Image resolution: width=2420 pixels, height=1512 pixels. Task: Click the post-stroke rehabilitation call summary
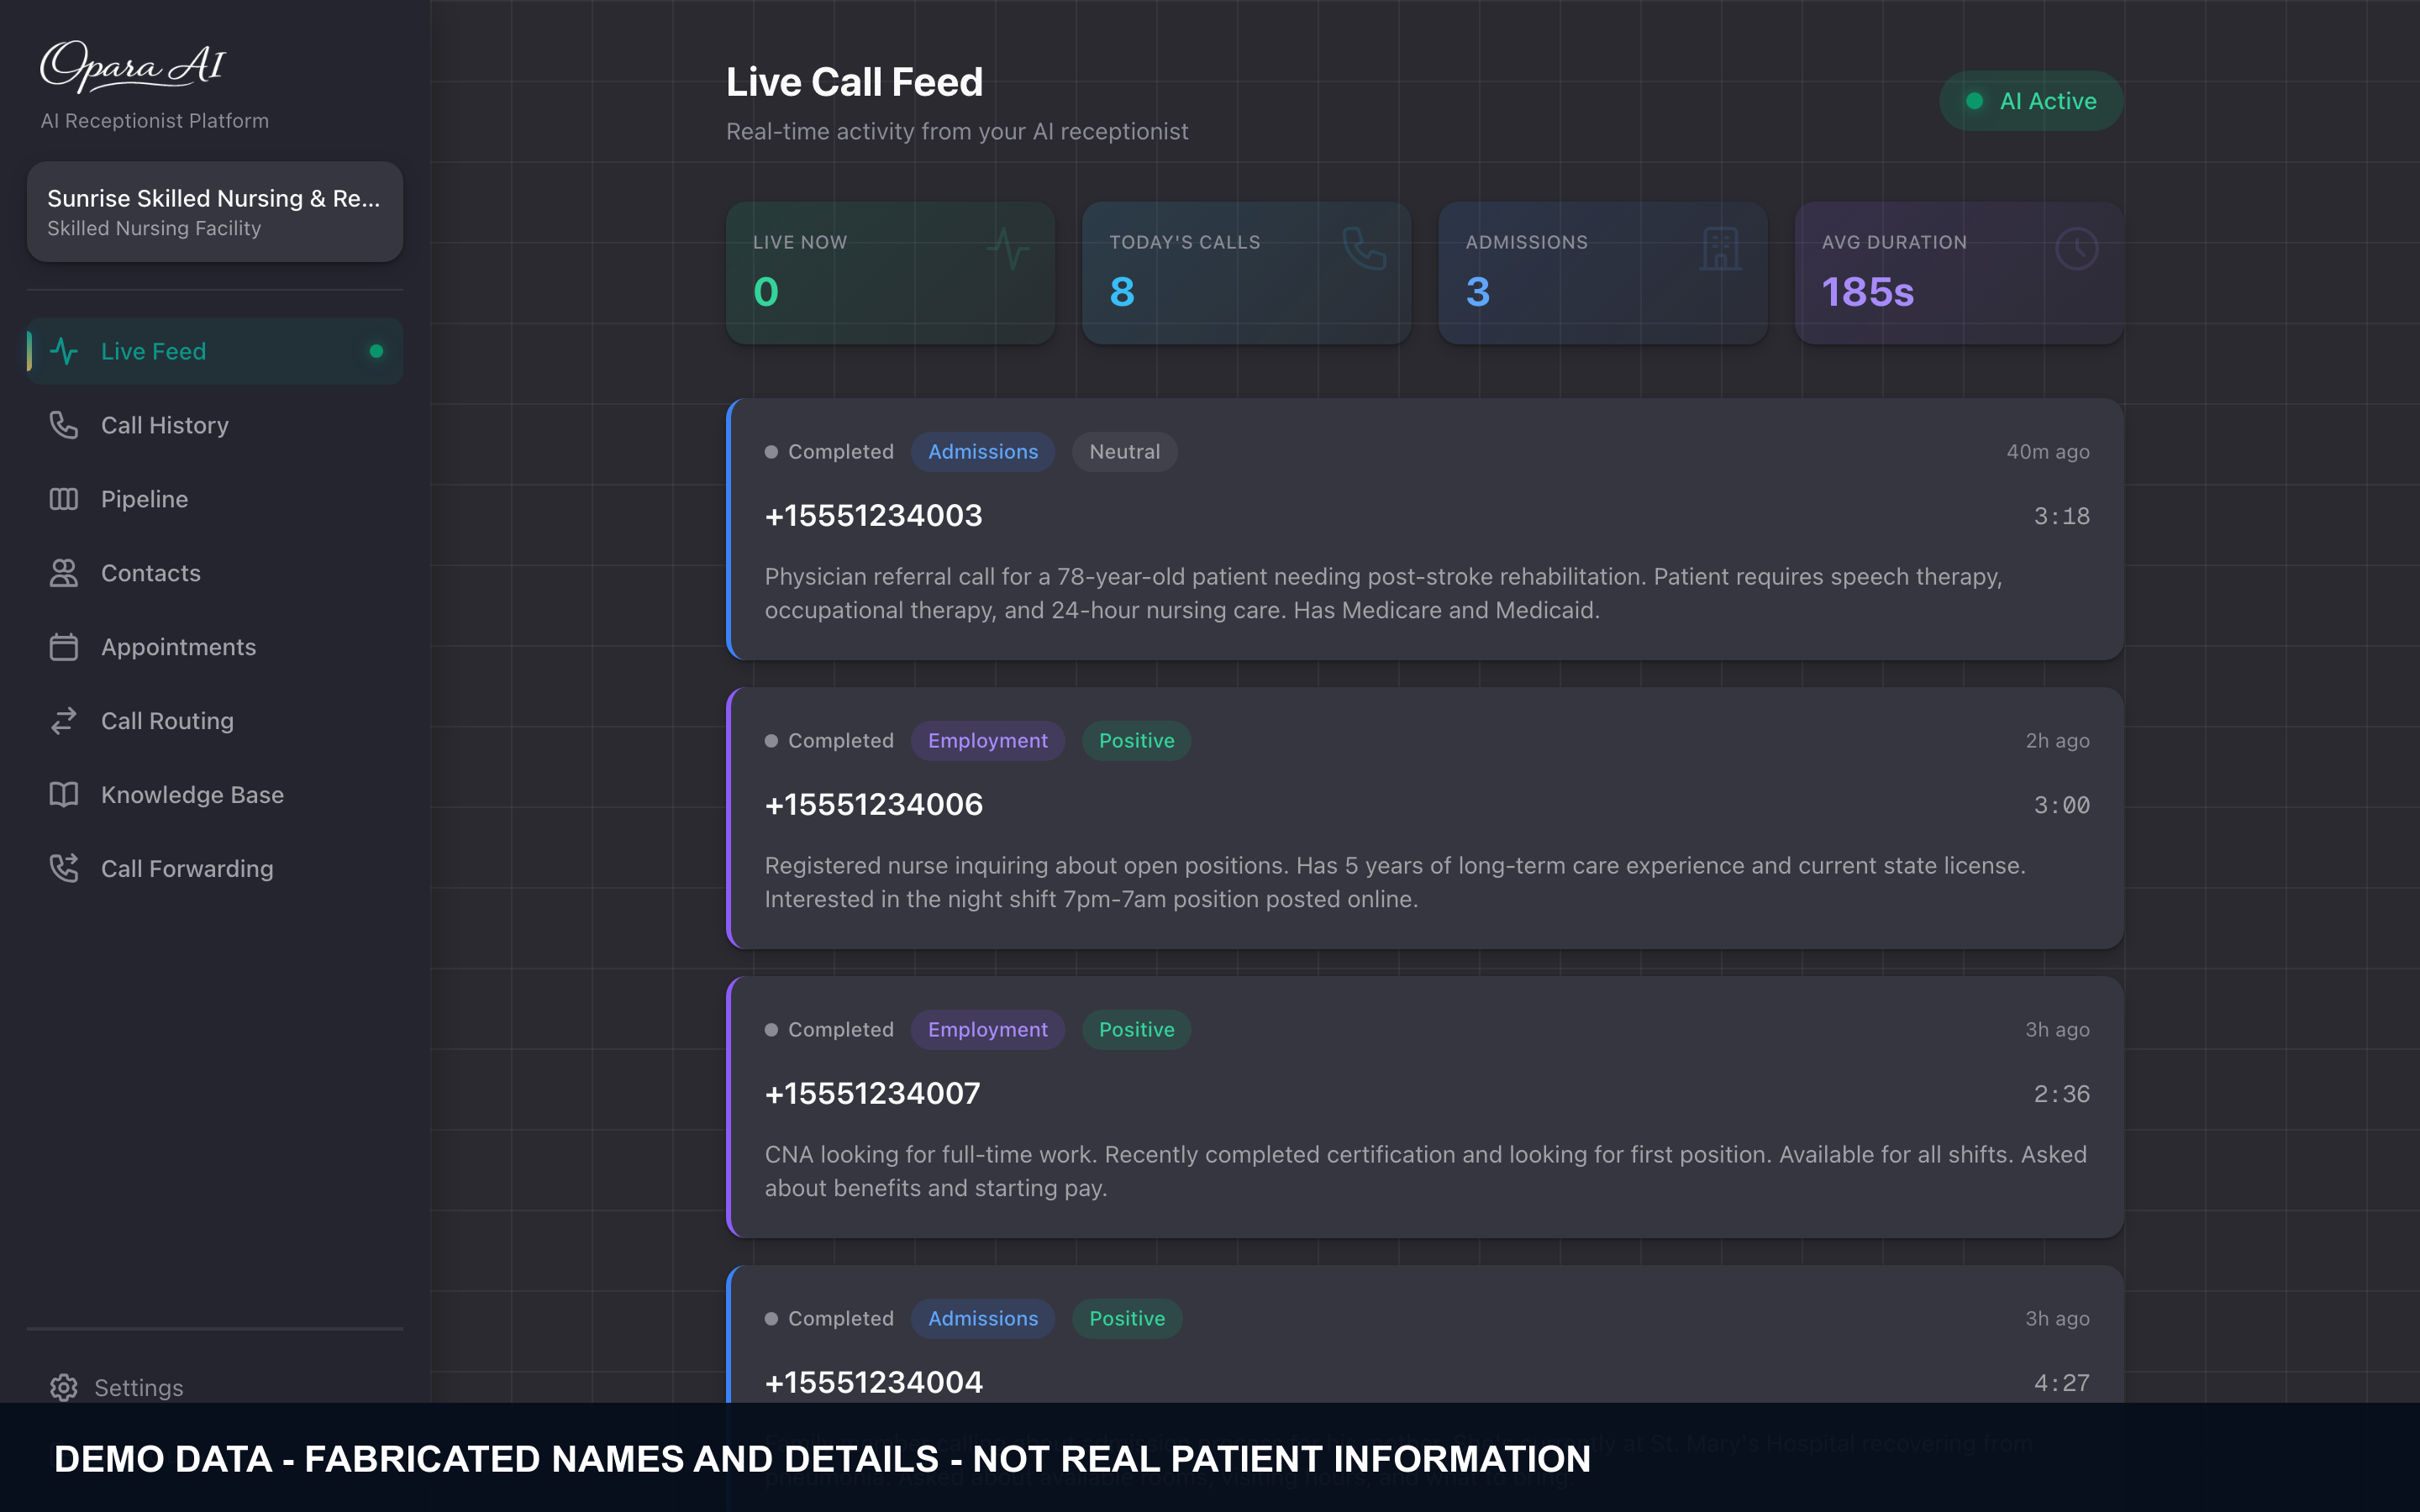[1384, 593]
